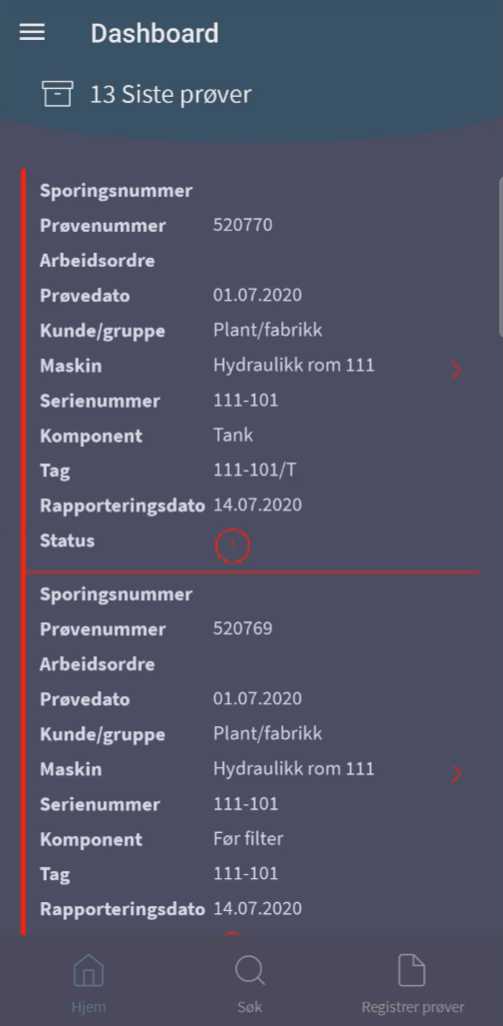This screenshot has height=1026, width=503.
Task: Select the Registrer prøver tab label
Action: [413, 1006]
